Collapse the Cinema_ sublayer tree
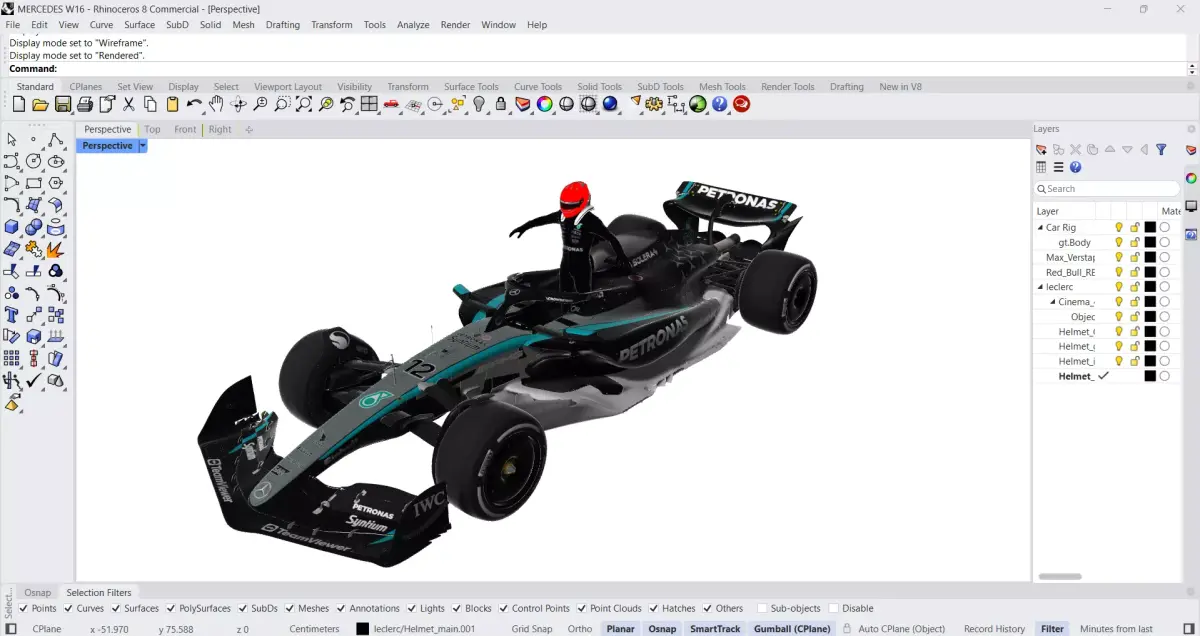 pos(1053,302)
